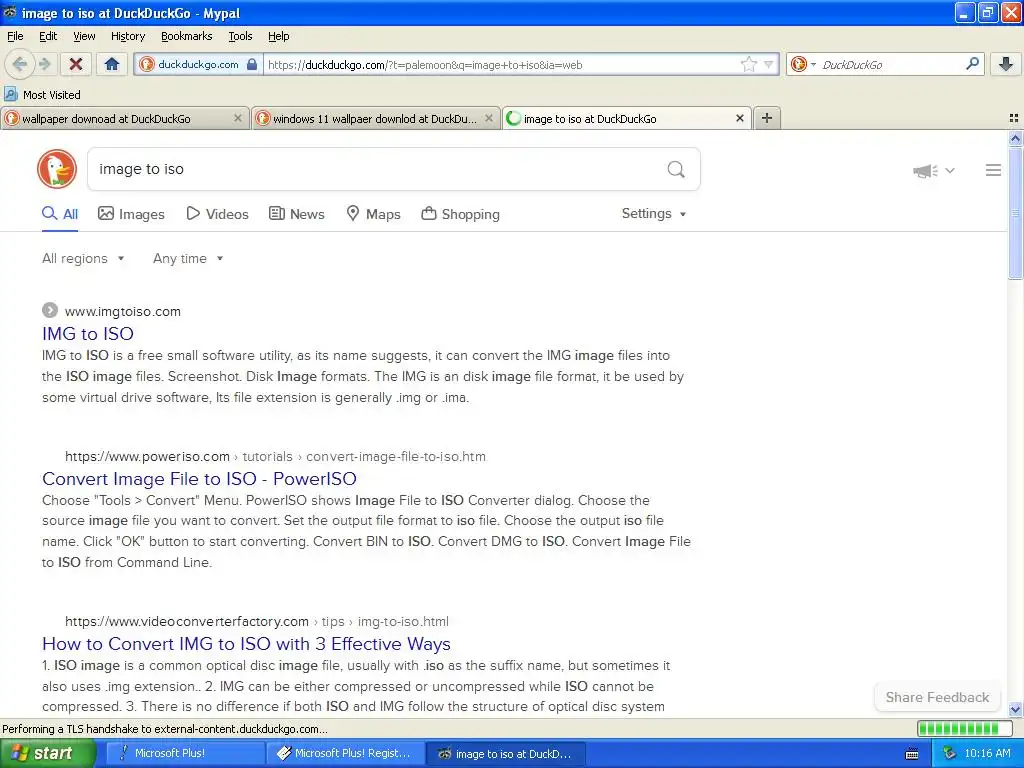Stop loading with the red X button
Viewport: 1024px width, 768px height.
(x=76, y=64)
